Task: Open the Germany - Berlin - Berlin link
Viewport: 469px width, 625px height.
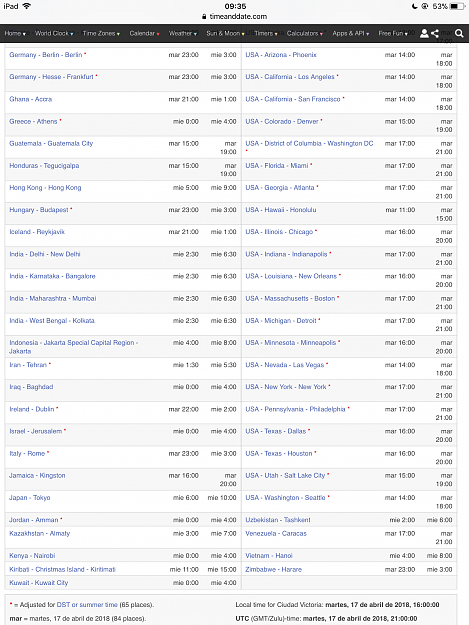Action: [46, 55]
